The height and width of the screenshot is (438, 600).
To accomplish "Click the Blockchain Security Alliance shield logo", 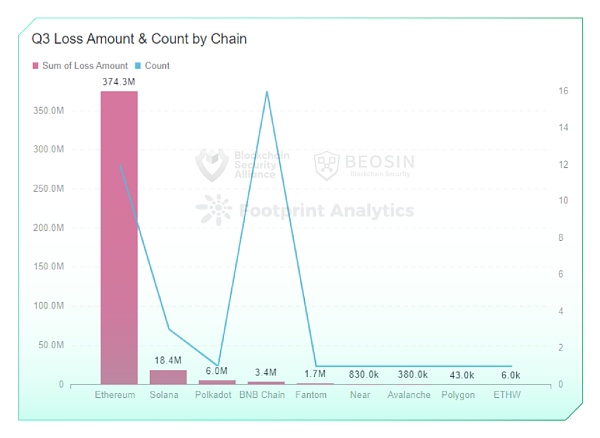I will tap(211, 163).
